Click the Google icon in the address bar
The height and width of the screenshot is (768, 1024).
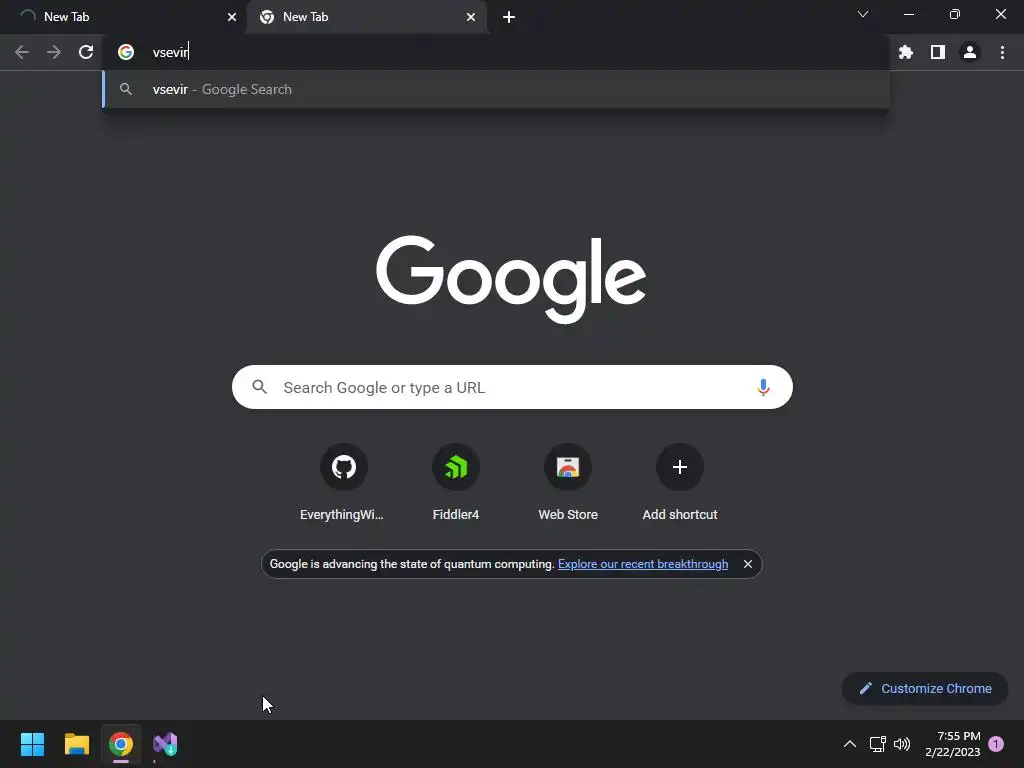(x=126, y=52)
